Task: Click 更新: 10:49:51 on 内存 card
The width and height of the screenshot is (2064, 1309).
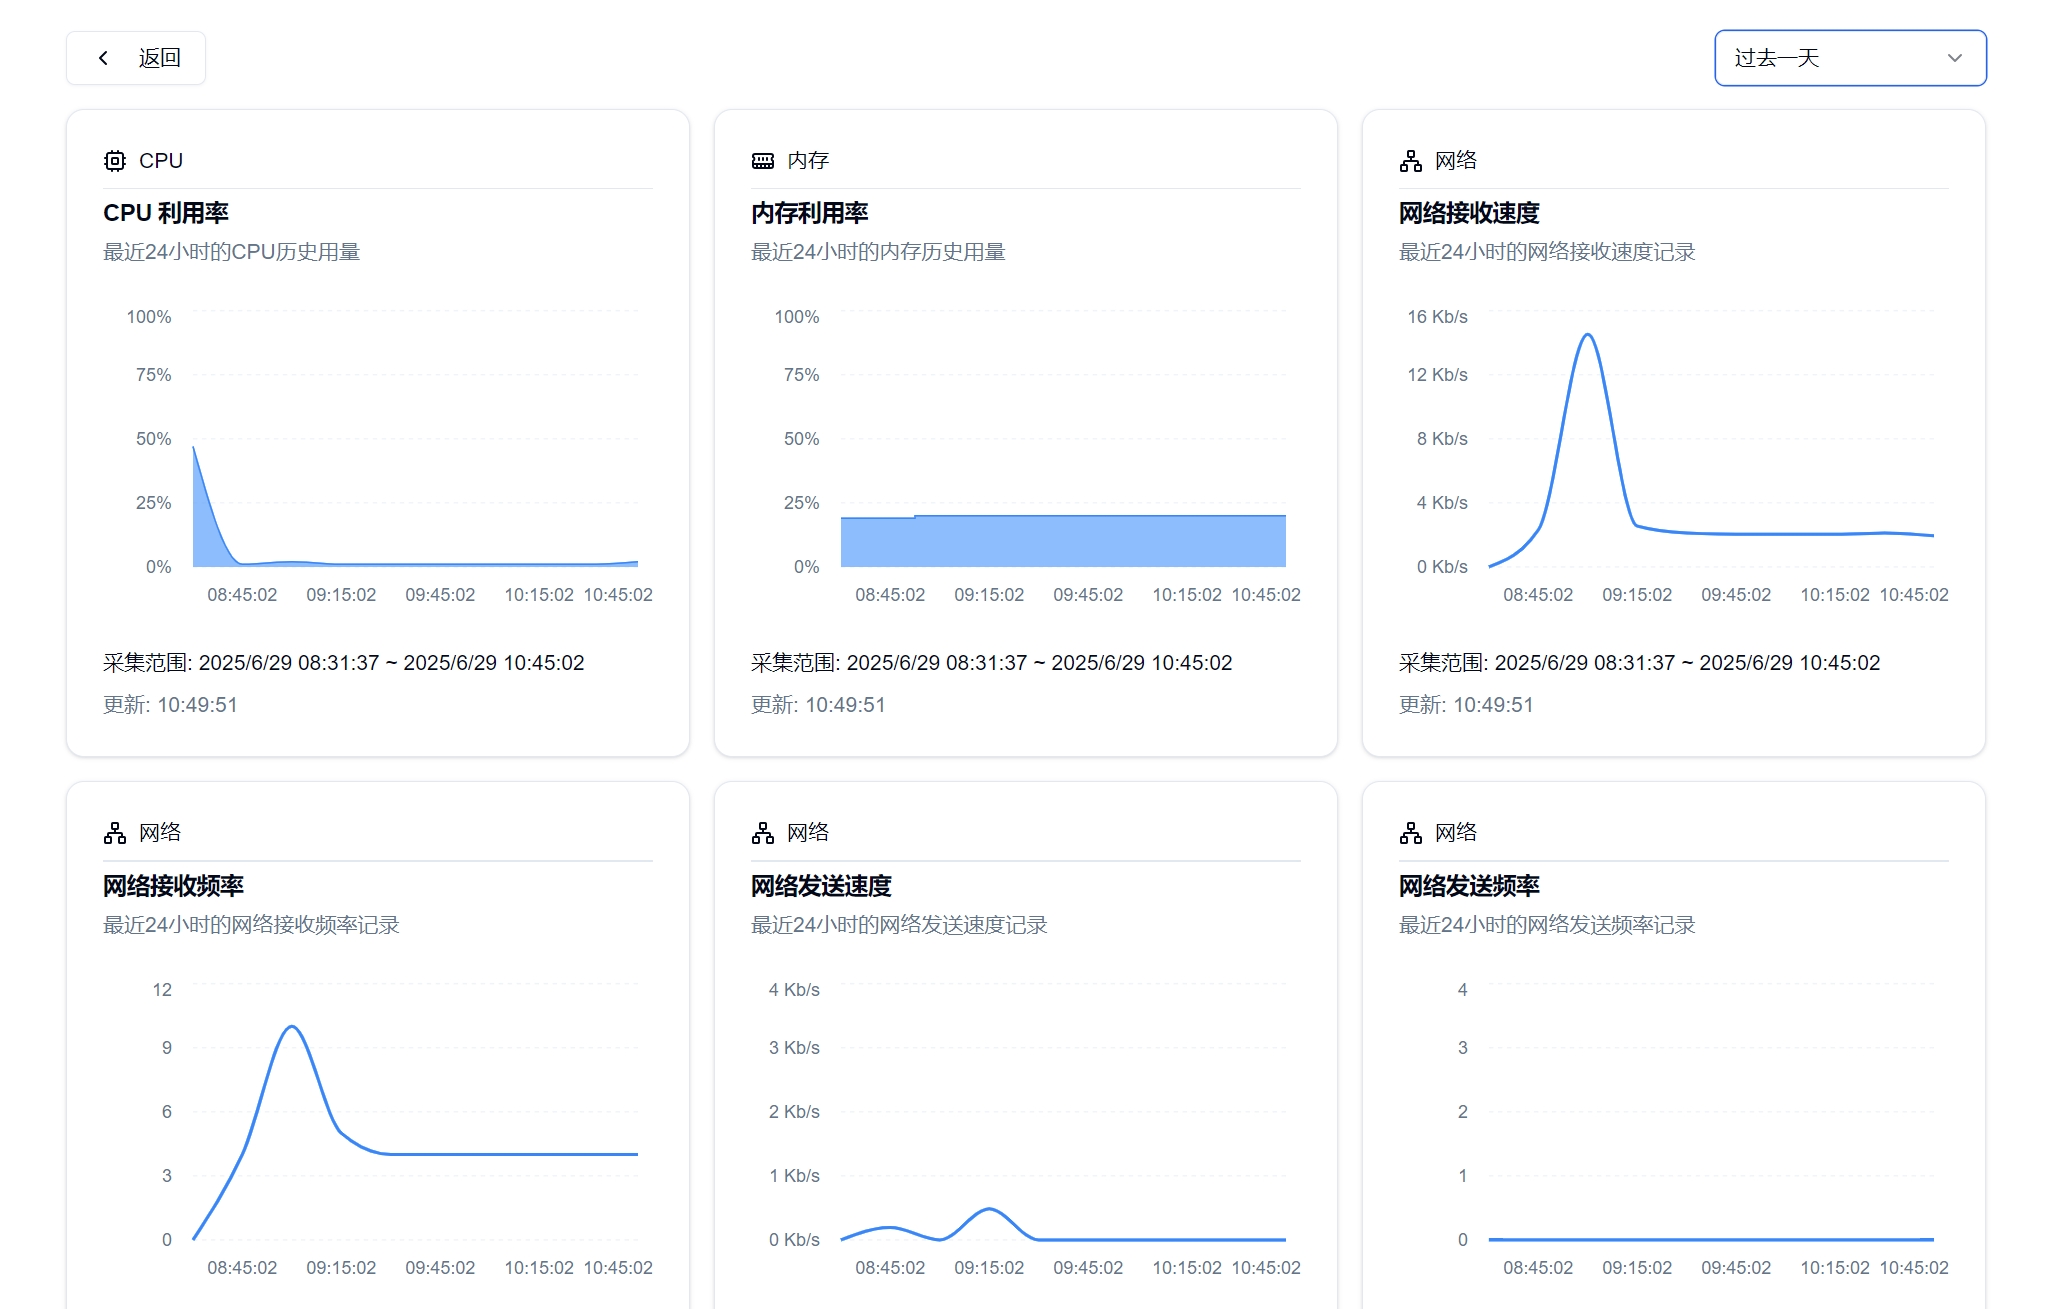Action: click(x=819, y=705)
